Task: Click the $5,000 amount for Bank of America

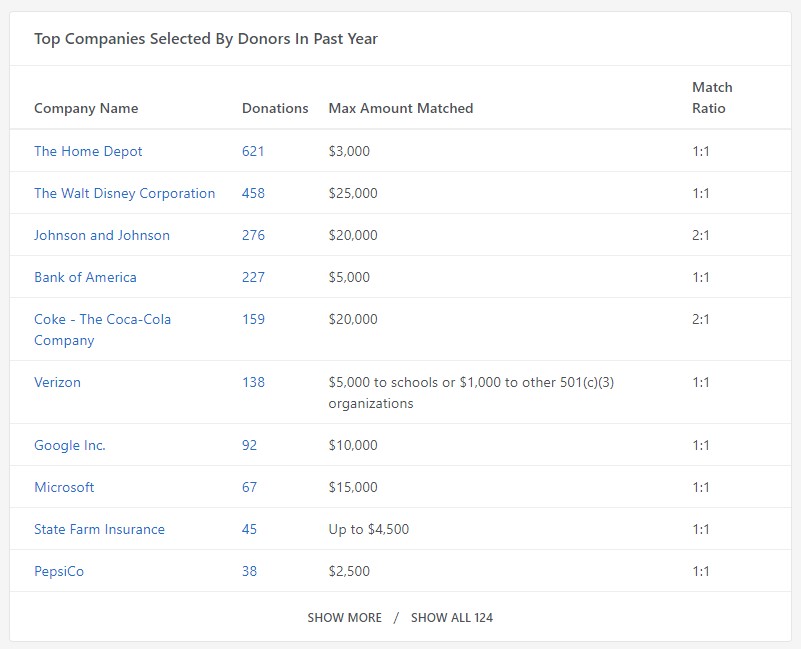Action: coord(349,277)
